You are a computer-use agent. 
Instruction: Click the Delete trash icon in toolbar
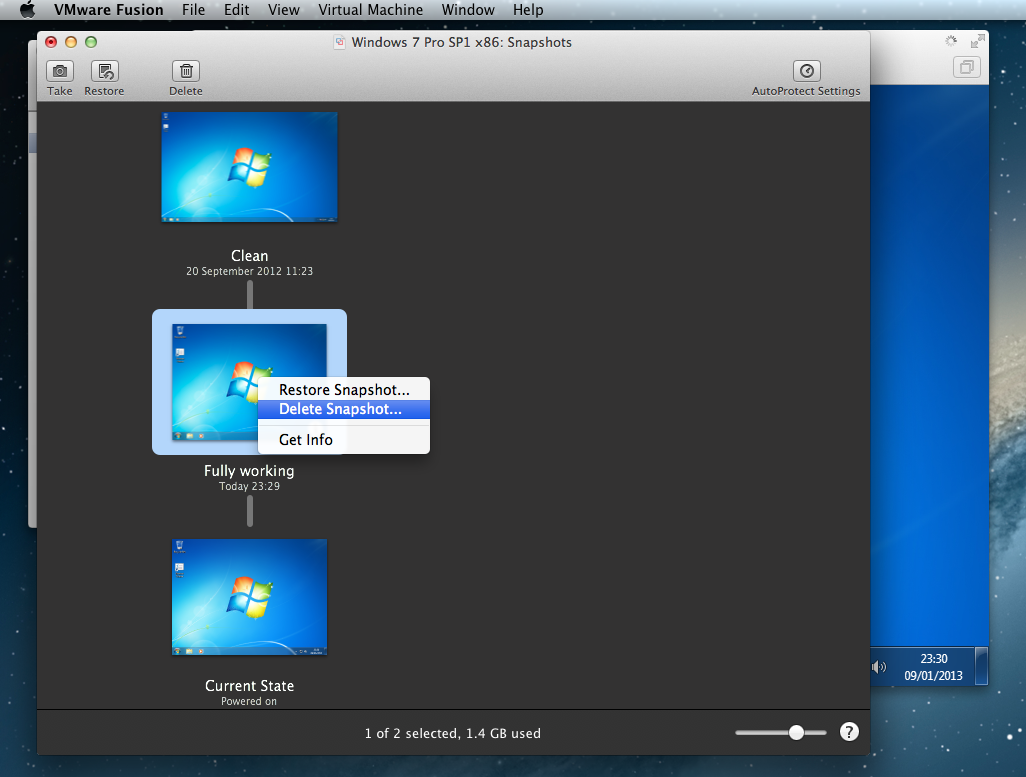(x=185, y=72)
